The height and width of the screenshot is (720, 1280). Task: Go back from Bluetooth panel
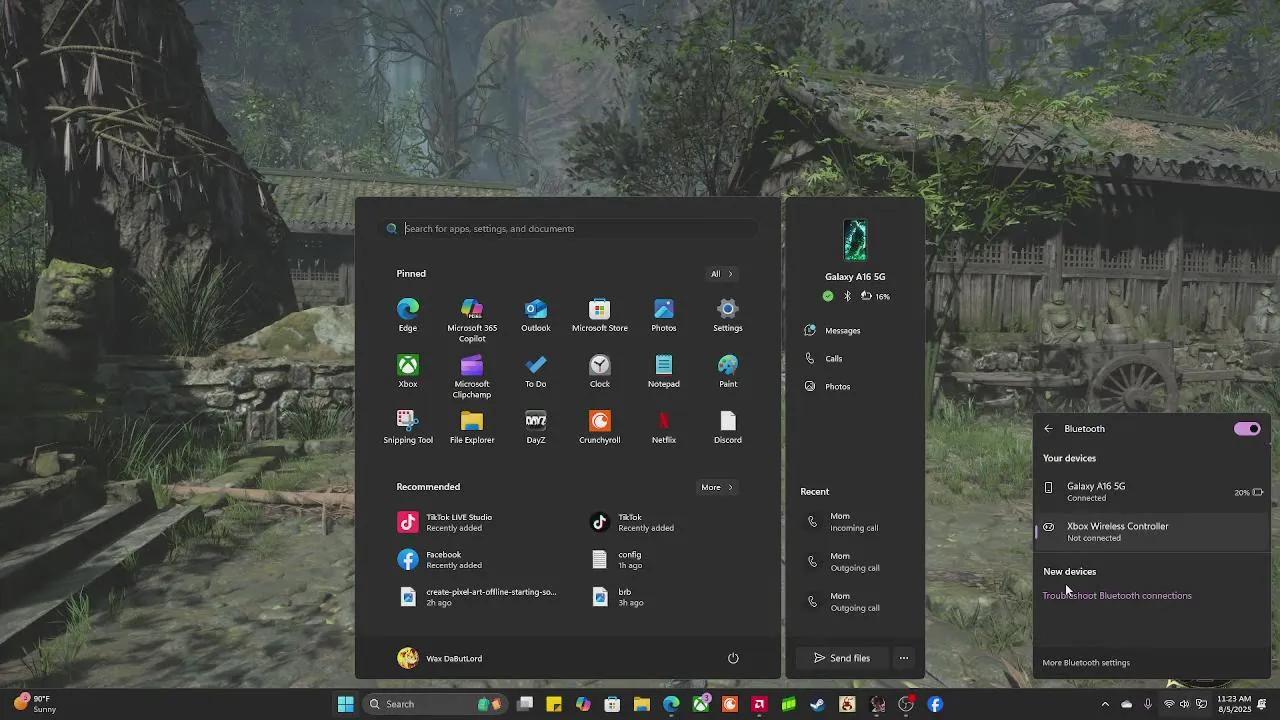[x=1048, y=429]
